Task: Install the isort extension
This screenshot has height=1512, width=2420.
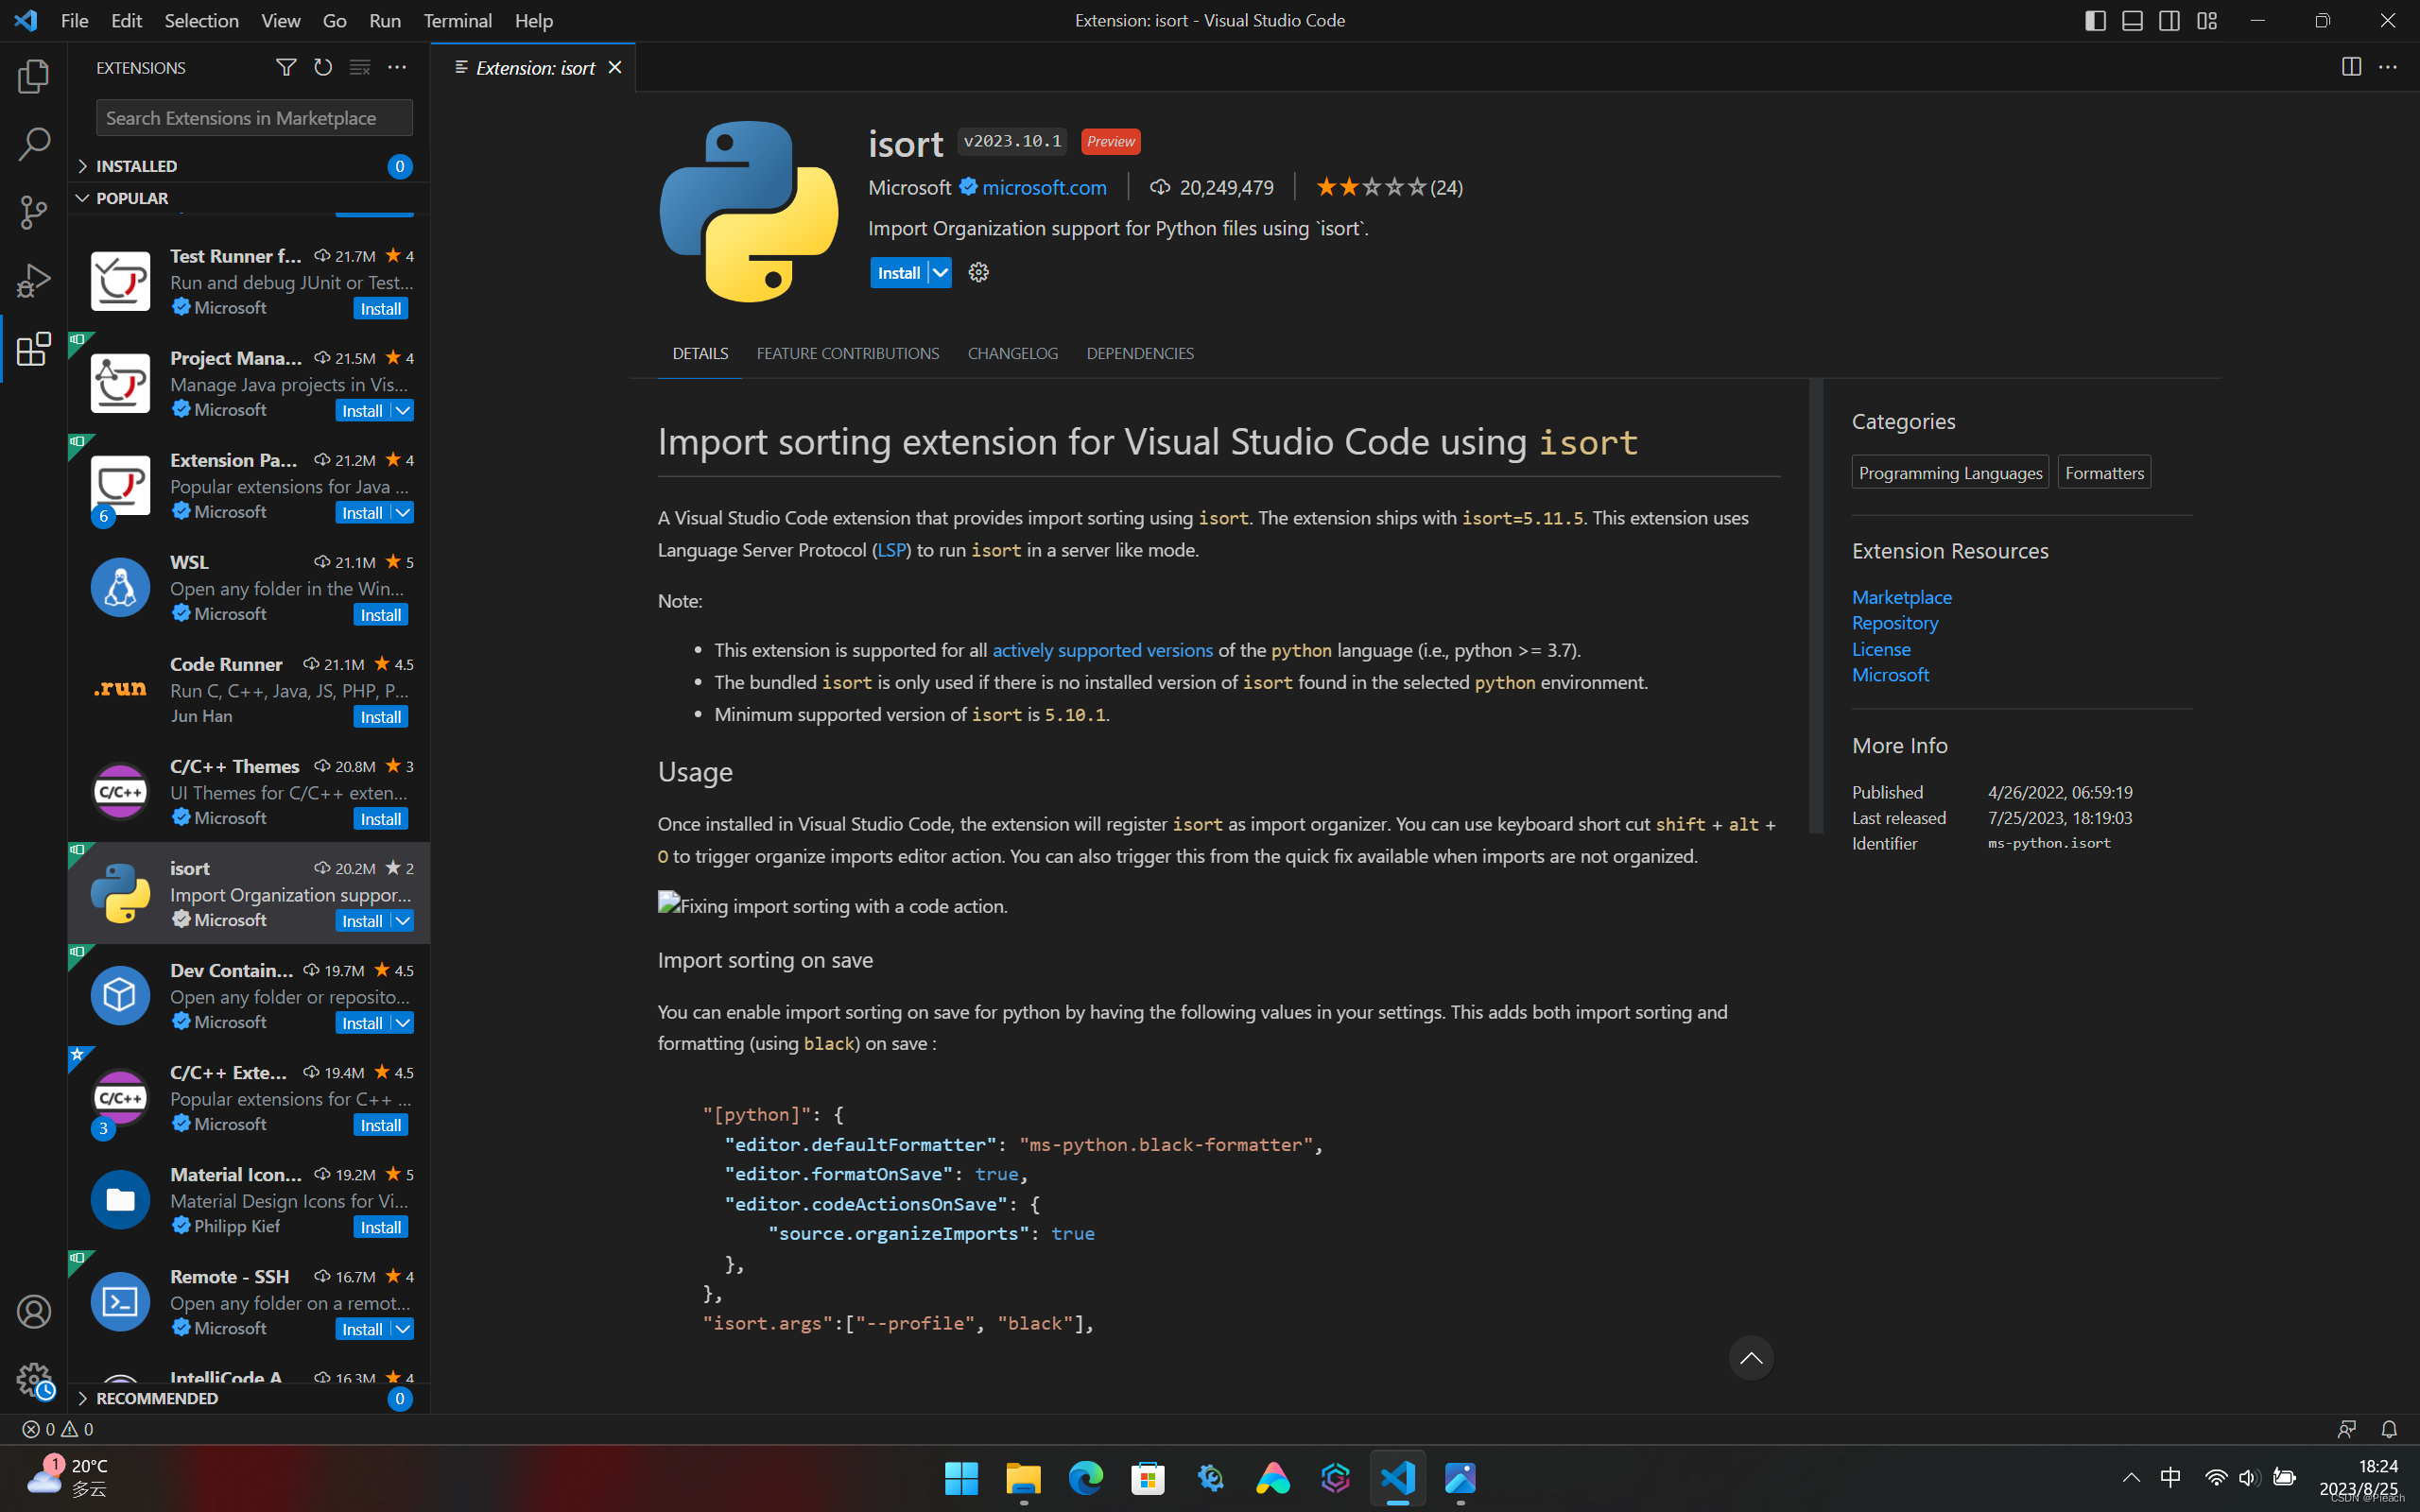Action: point(899,272)
